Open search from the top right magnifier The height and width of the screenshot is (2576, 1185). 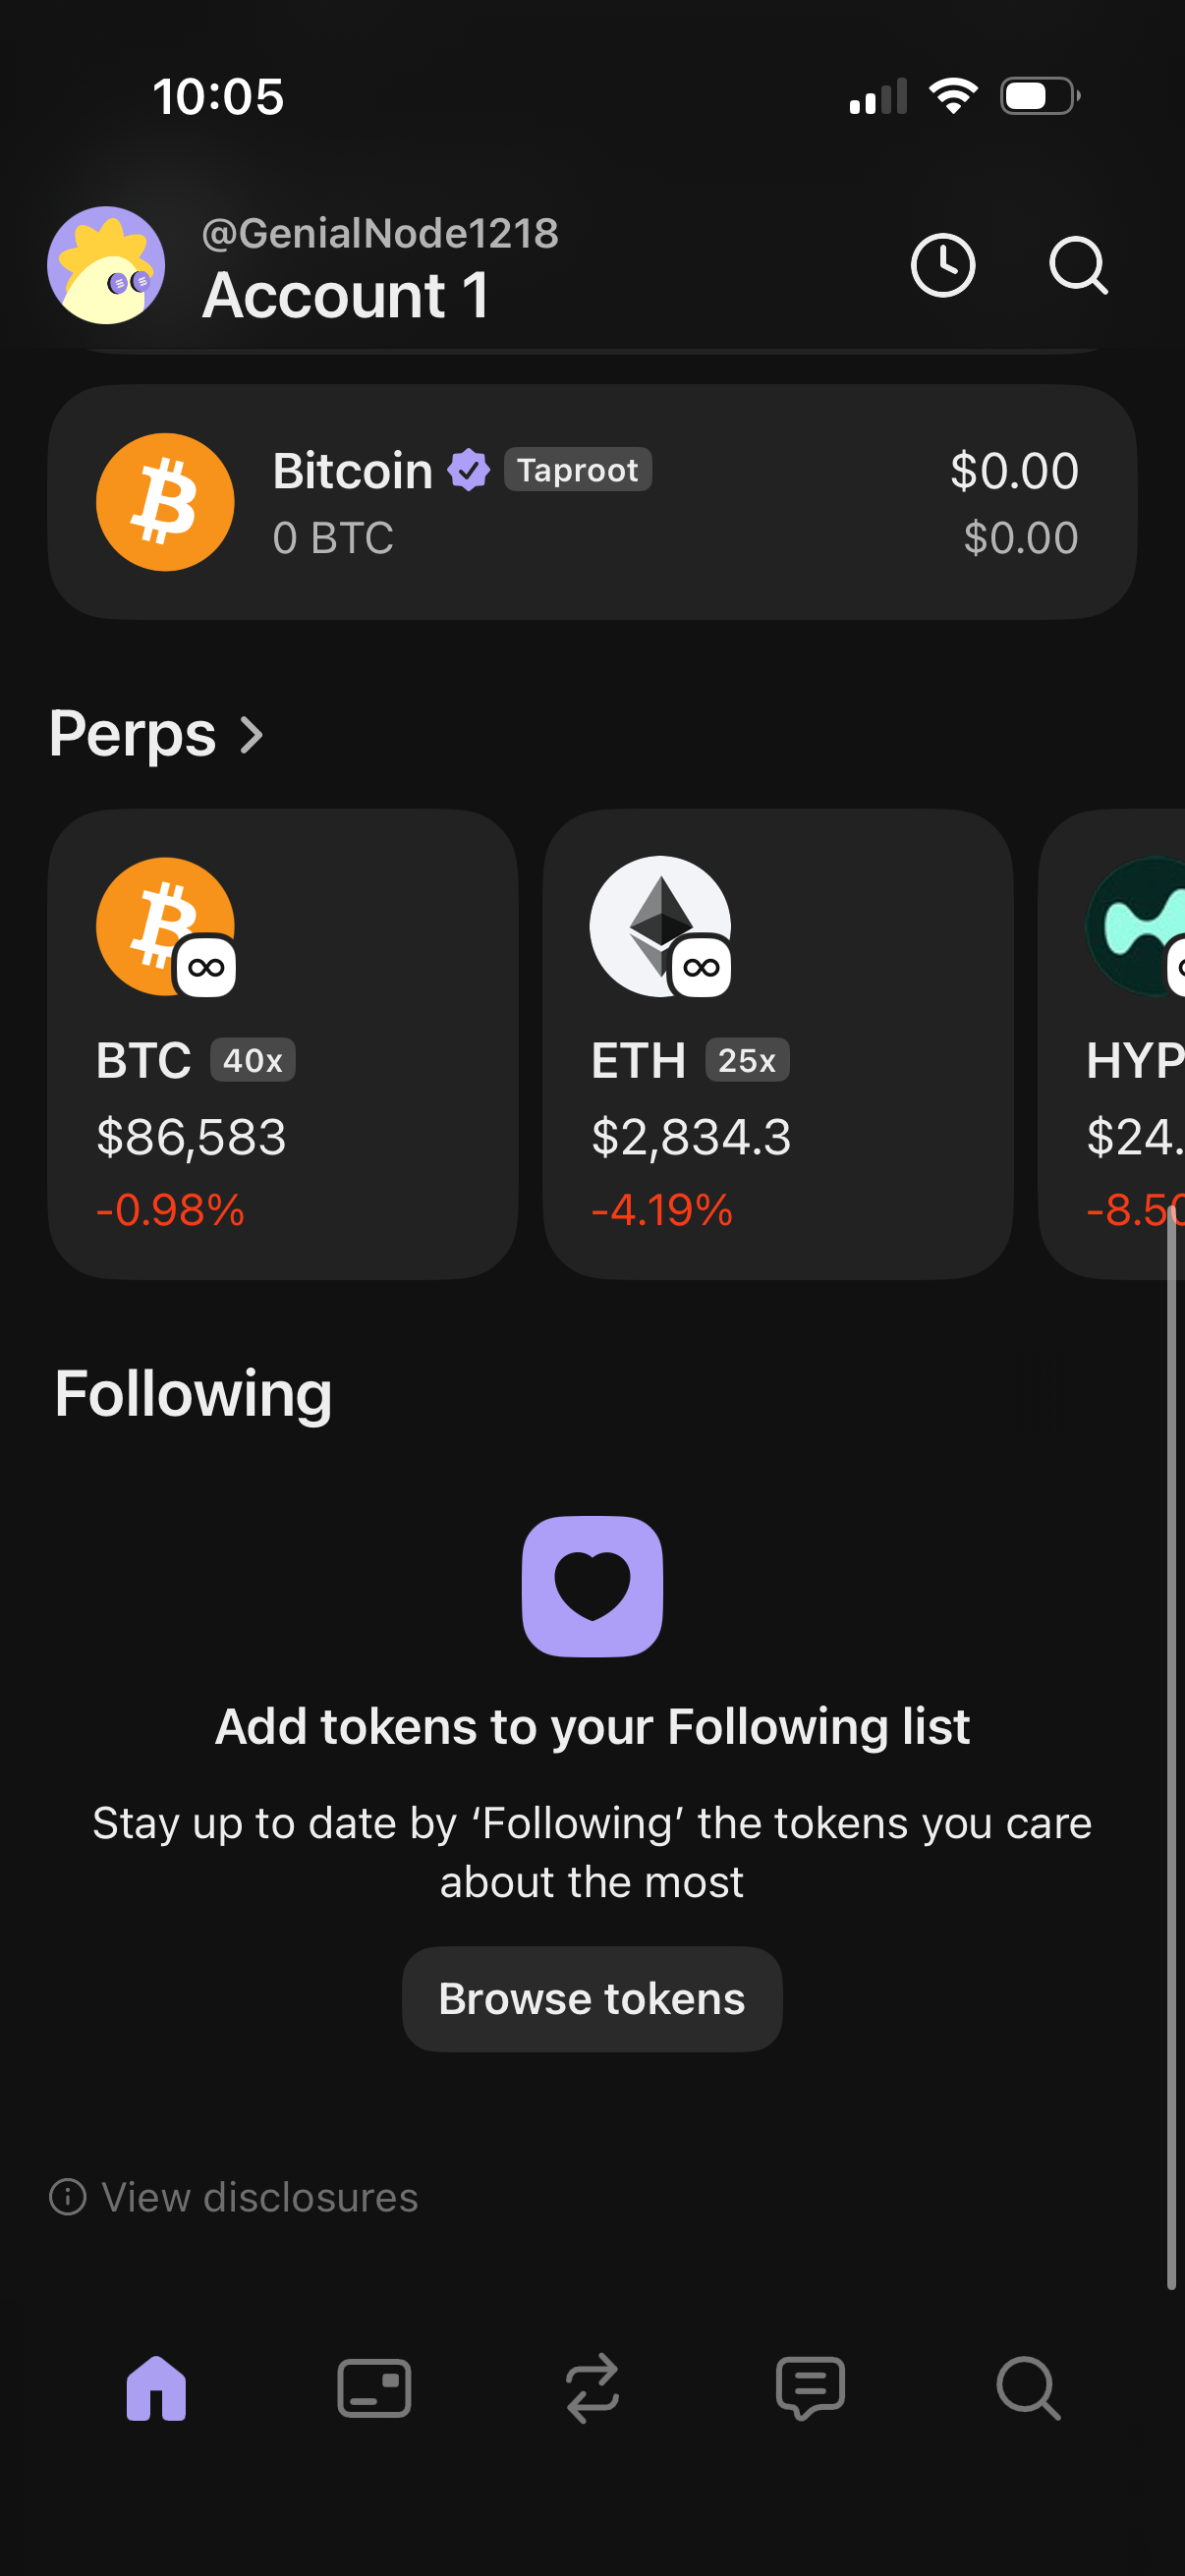pyautogui.click(x=1078, y=264)
